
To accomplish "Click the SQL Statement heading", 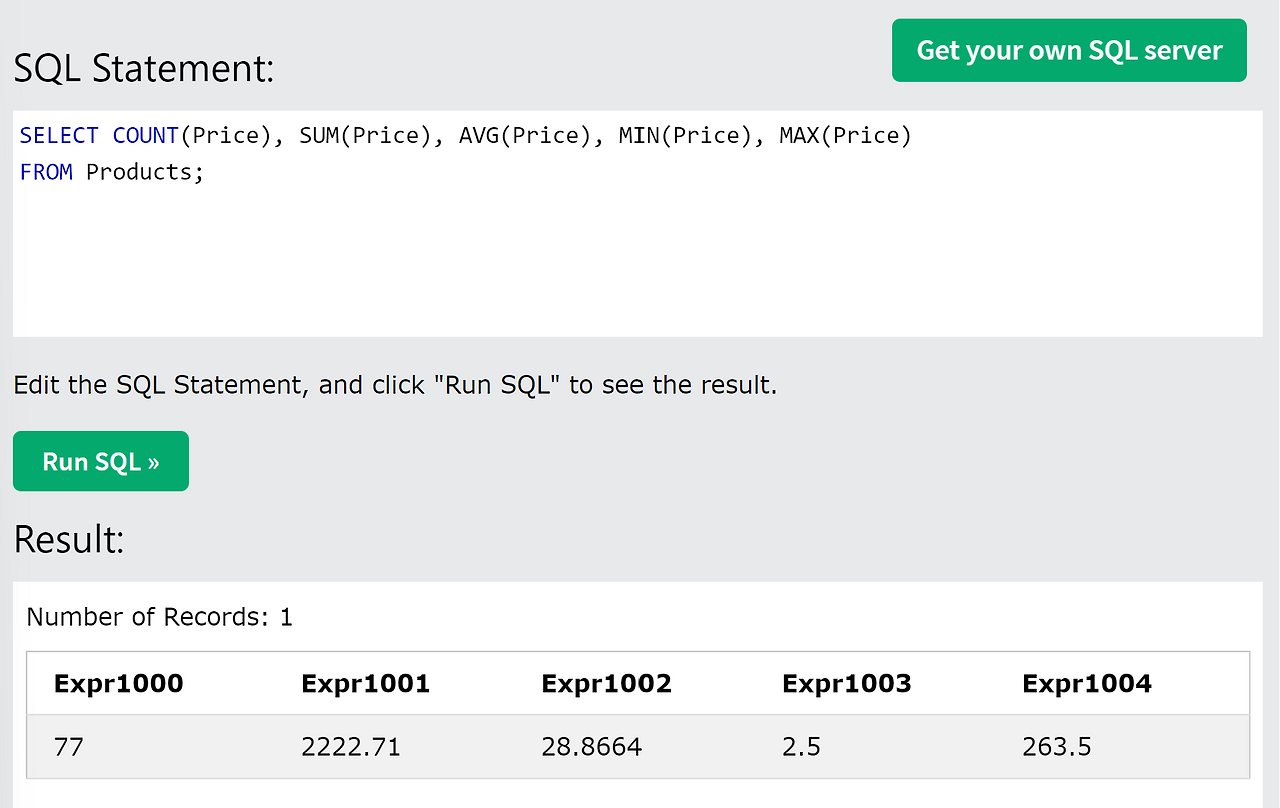I will click(x=144, y=68).
